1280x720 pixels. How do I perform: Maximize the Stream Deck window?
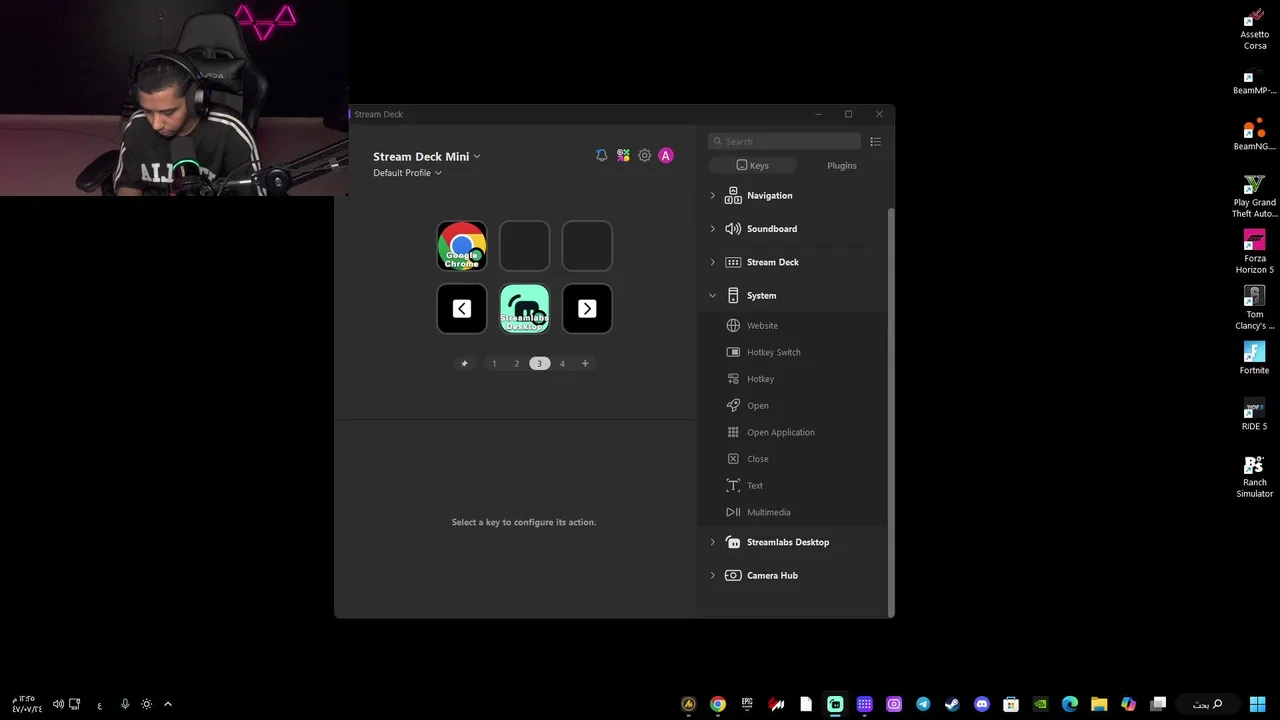(848, 114)
